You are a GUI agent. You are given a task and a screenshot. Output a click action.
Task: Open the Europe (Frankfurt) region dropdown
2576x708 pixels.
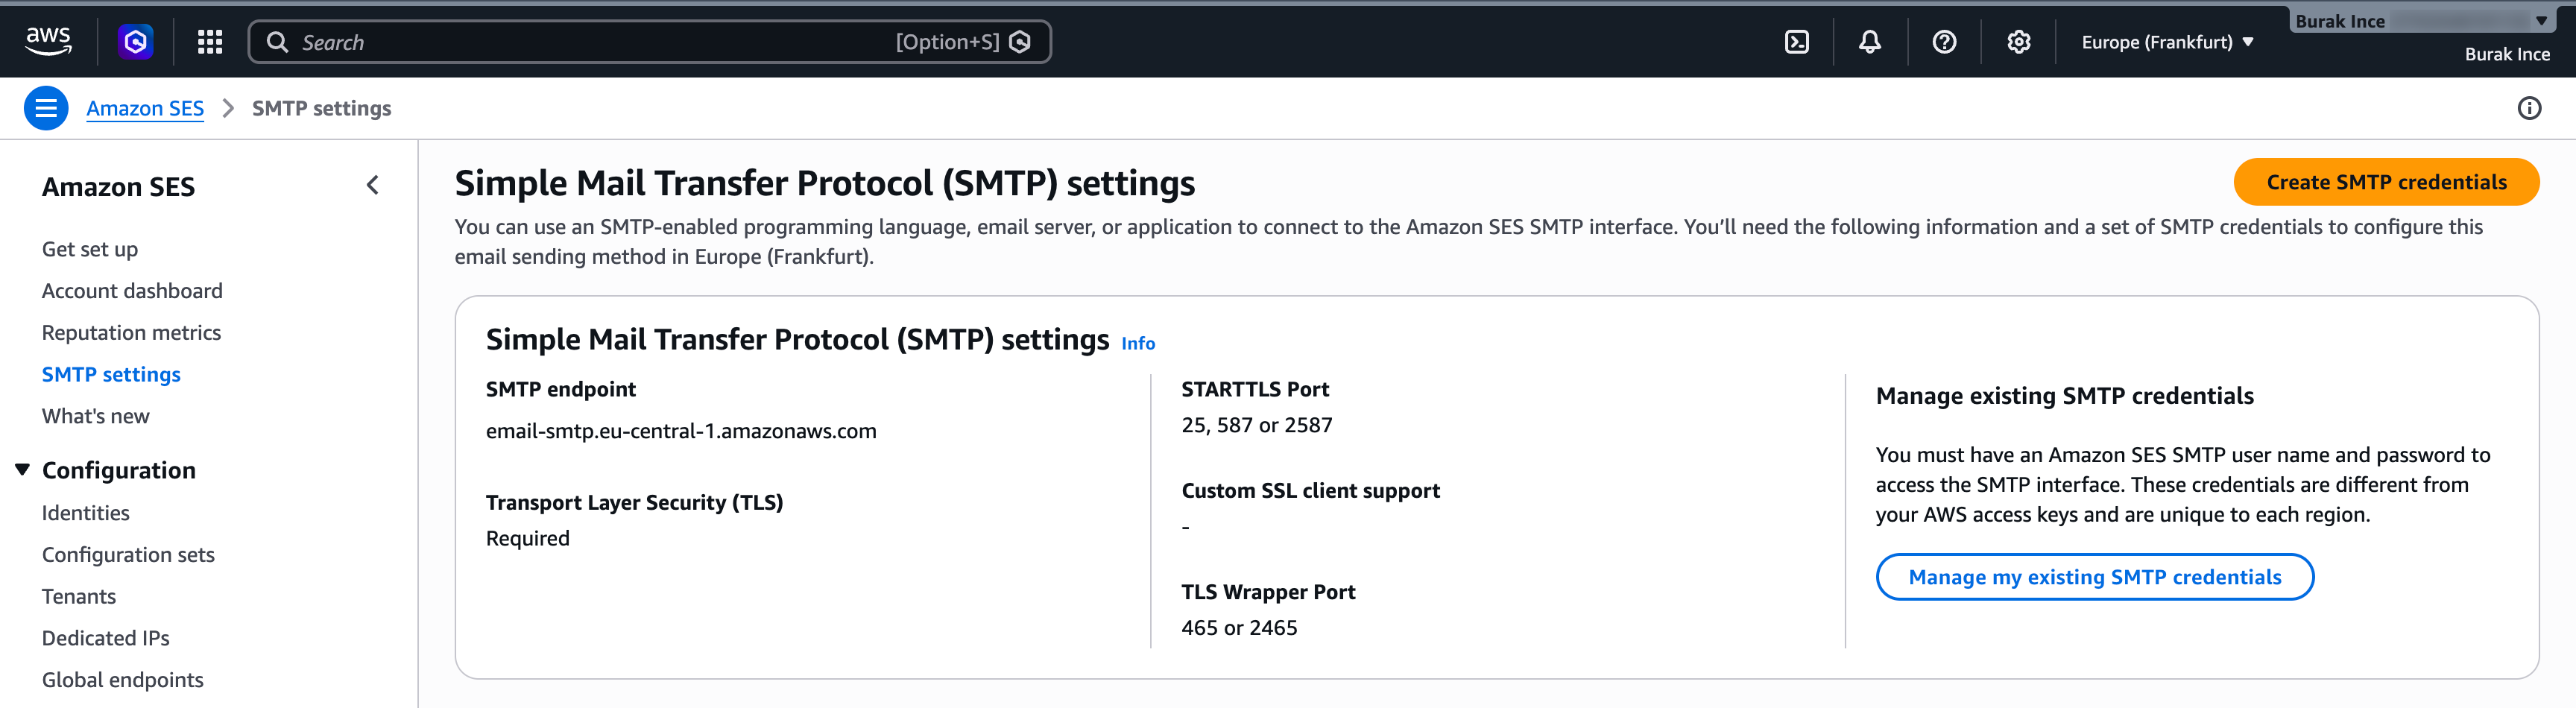point(2167,42)
